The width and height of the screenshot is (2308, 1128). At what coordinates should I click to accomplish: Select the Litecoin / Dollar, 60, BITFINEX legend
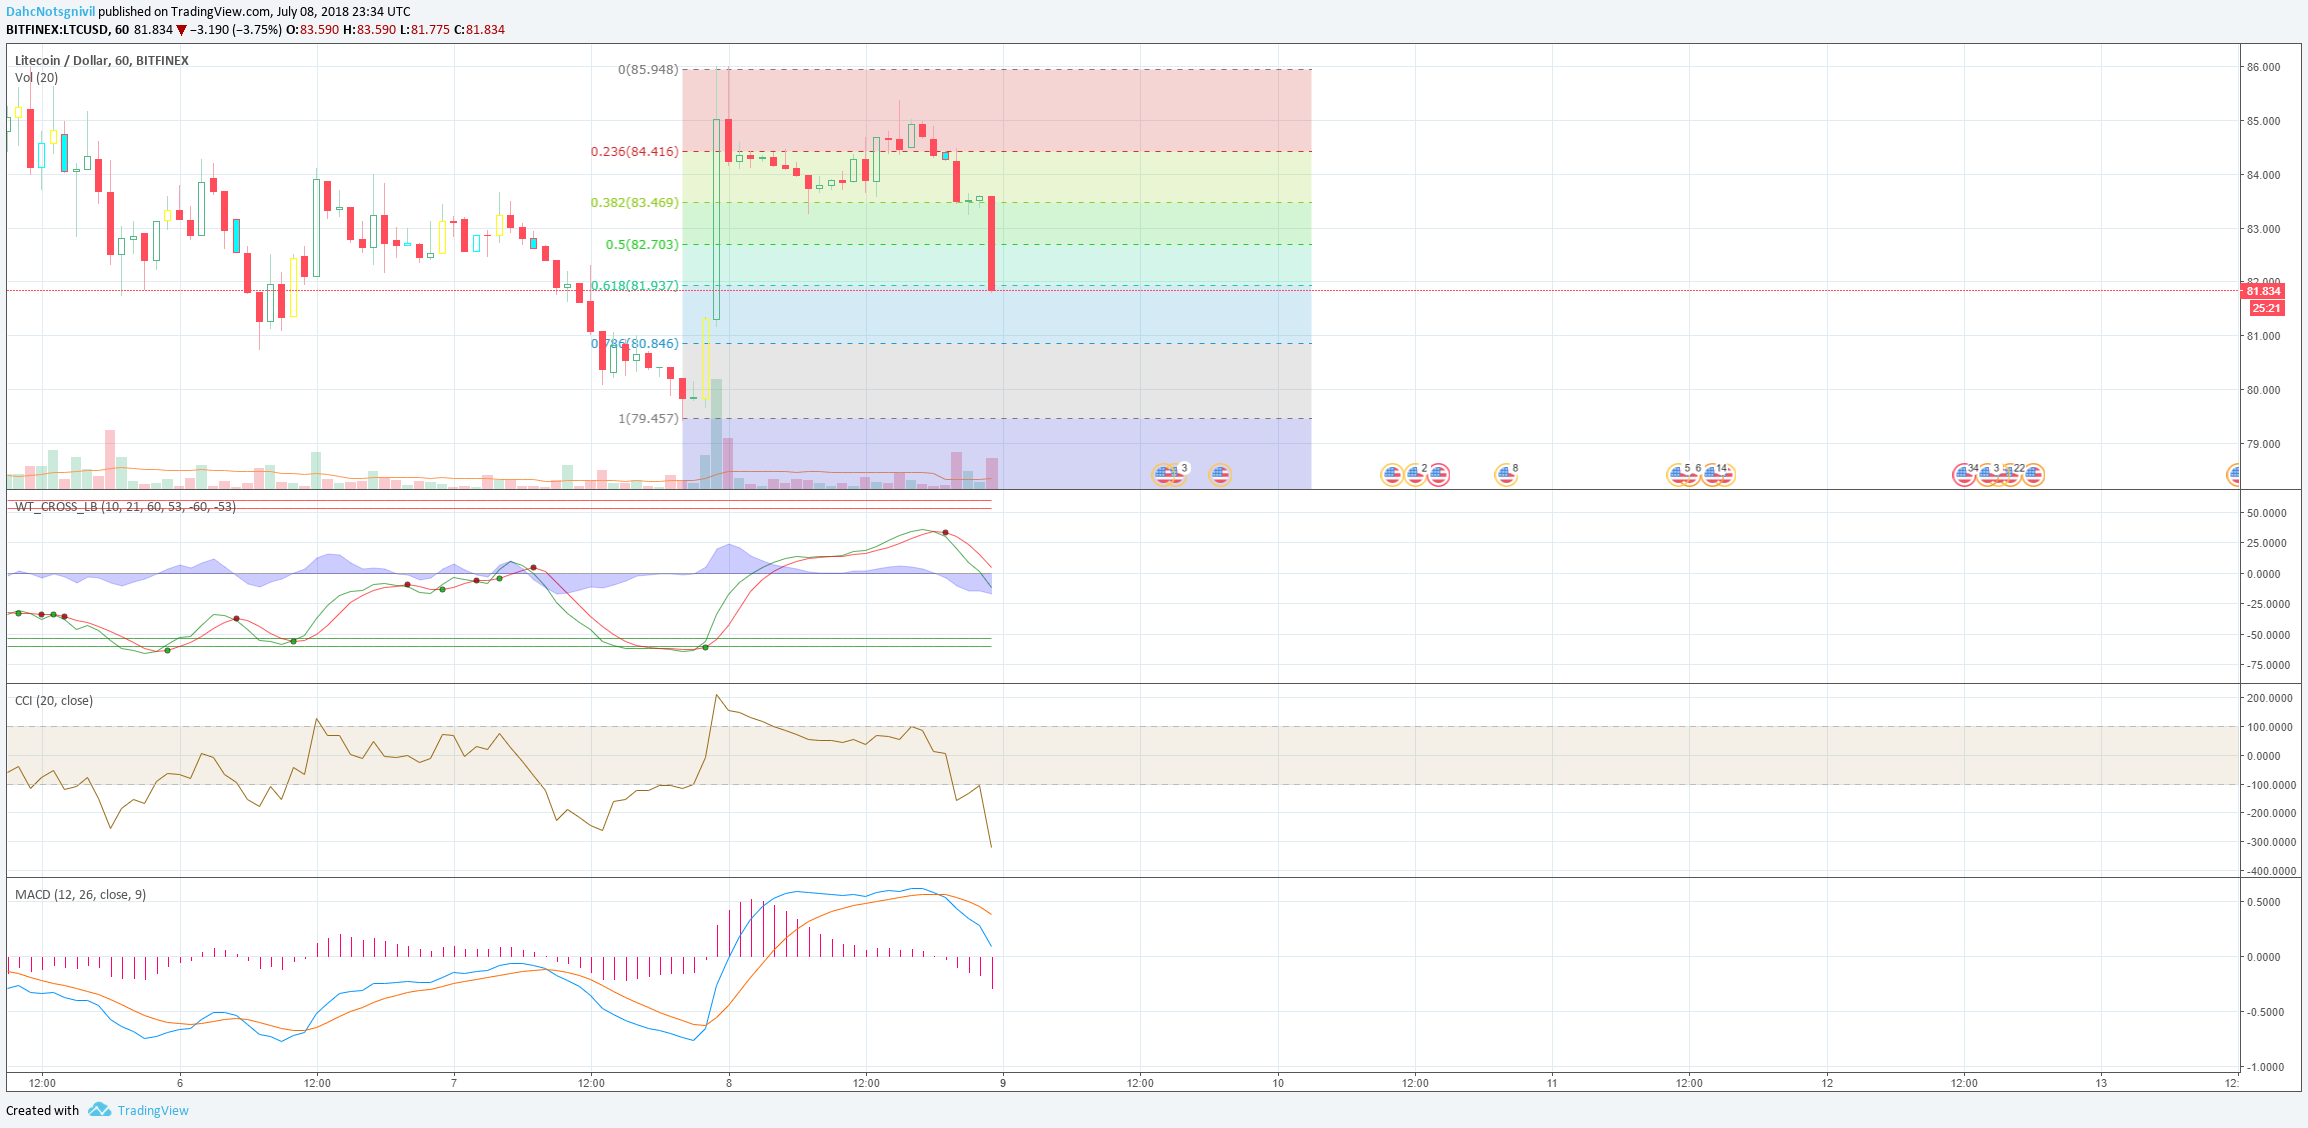click(102, 61)
